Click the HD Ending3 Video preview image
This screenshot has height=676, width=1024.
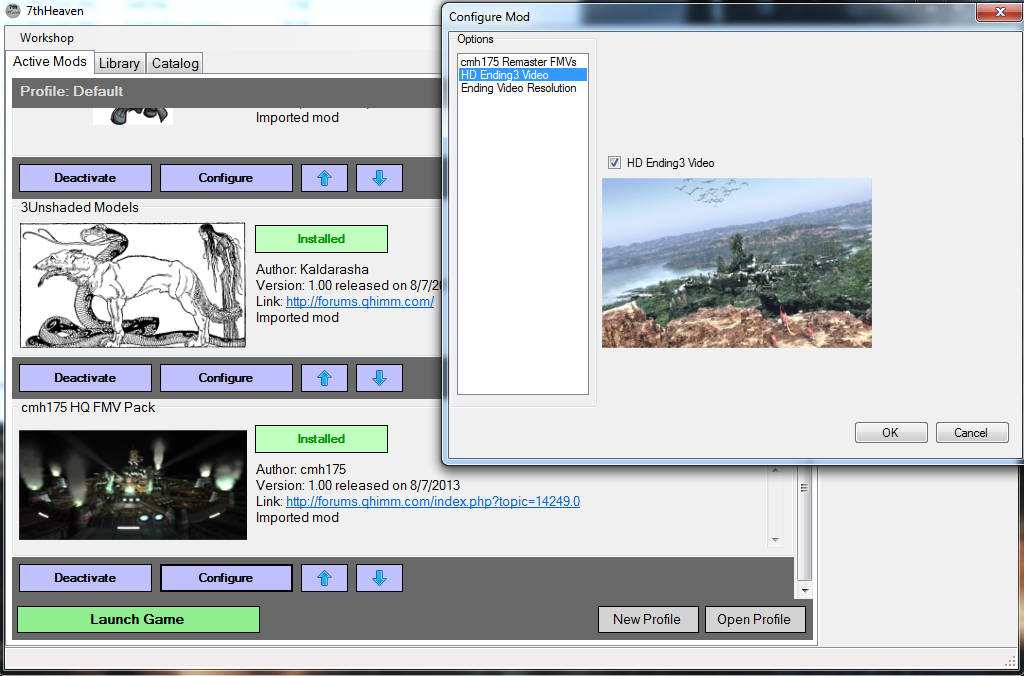coord(737,263)
